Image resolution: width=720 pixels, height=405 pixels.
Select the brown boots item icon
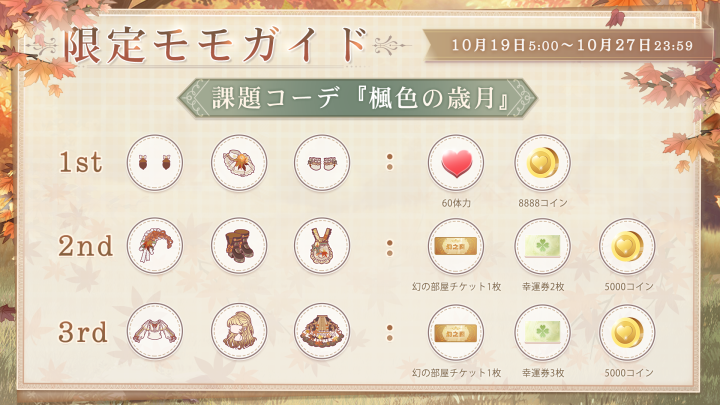pos(239,246)
